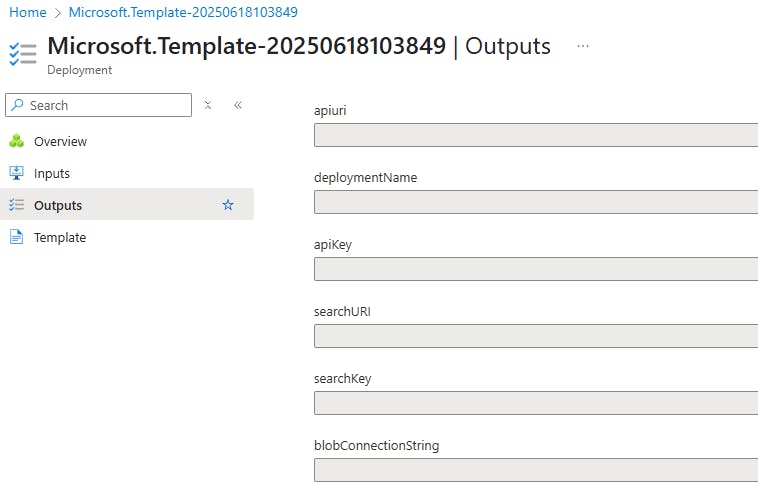
Task: Click the apiuri output field
Action: click(x=536, y=135)
